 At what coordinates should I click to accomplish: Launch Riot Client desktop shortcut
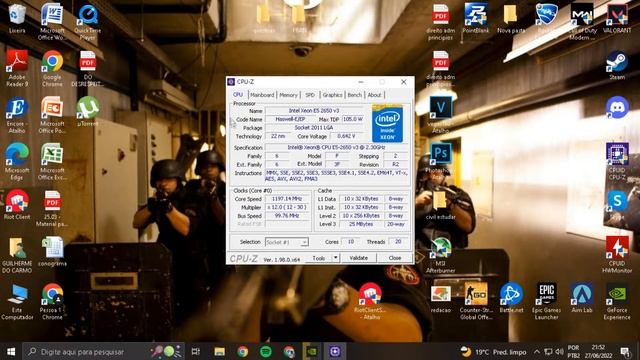(x=17, y=204)
